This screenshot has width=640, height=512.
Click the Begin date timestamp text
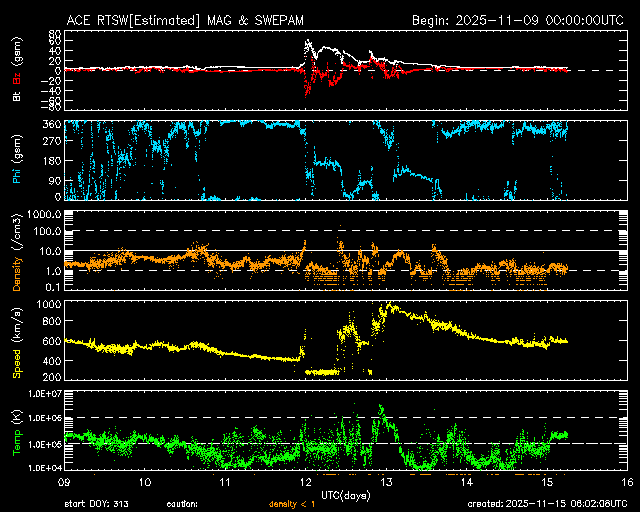tap(517, 20)
